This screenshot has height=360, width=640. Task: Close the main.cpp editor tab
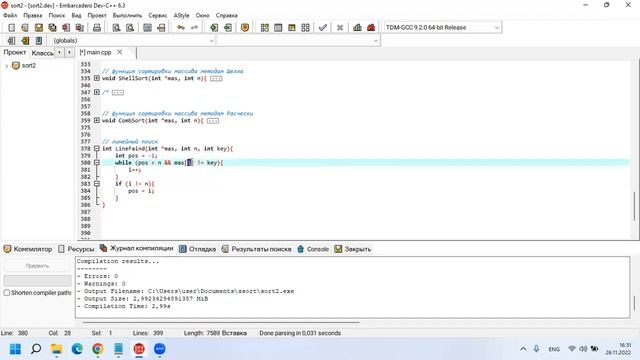coord(120,52)
